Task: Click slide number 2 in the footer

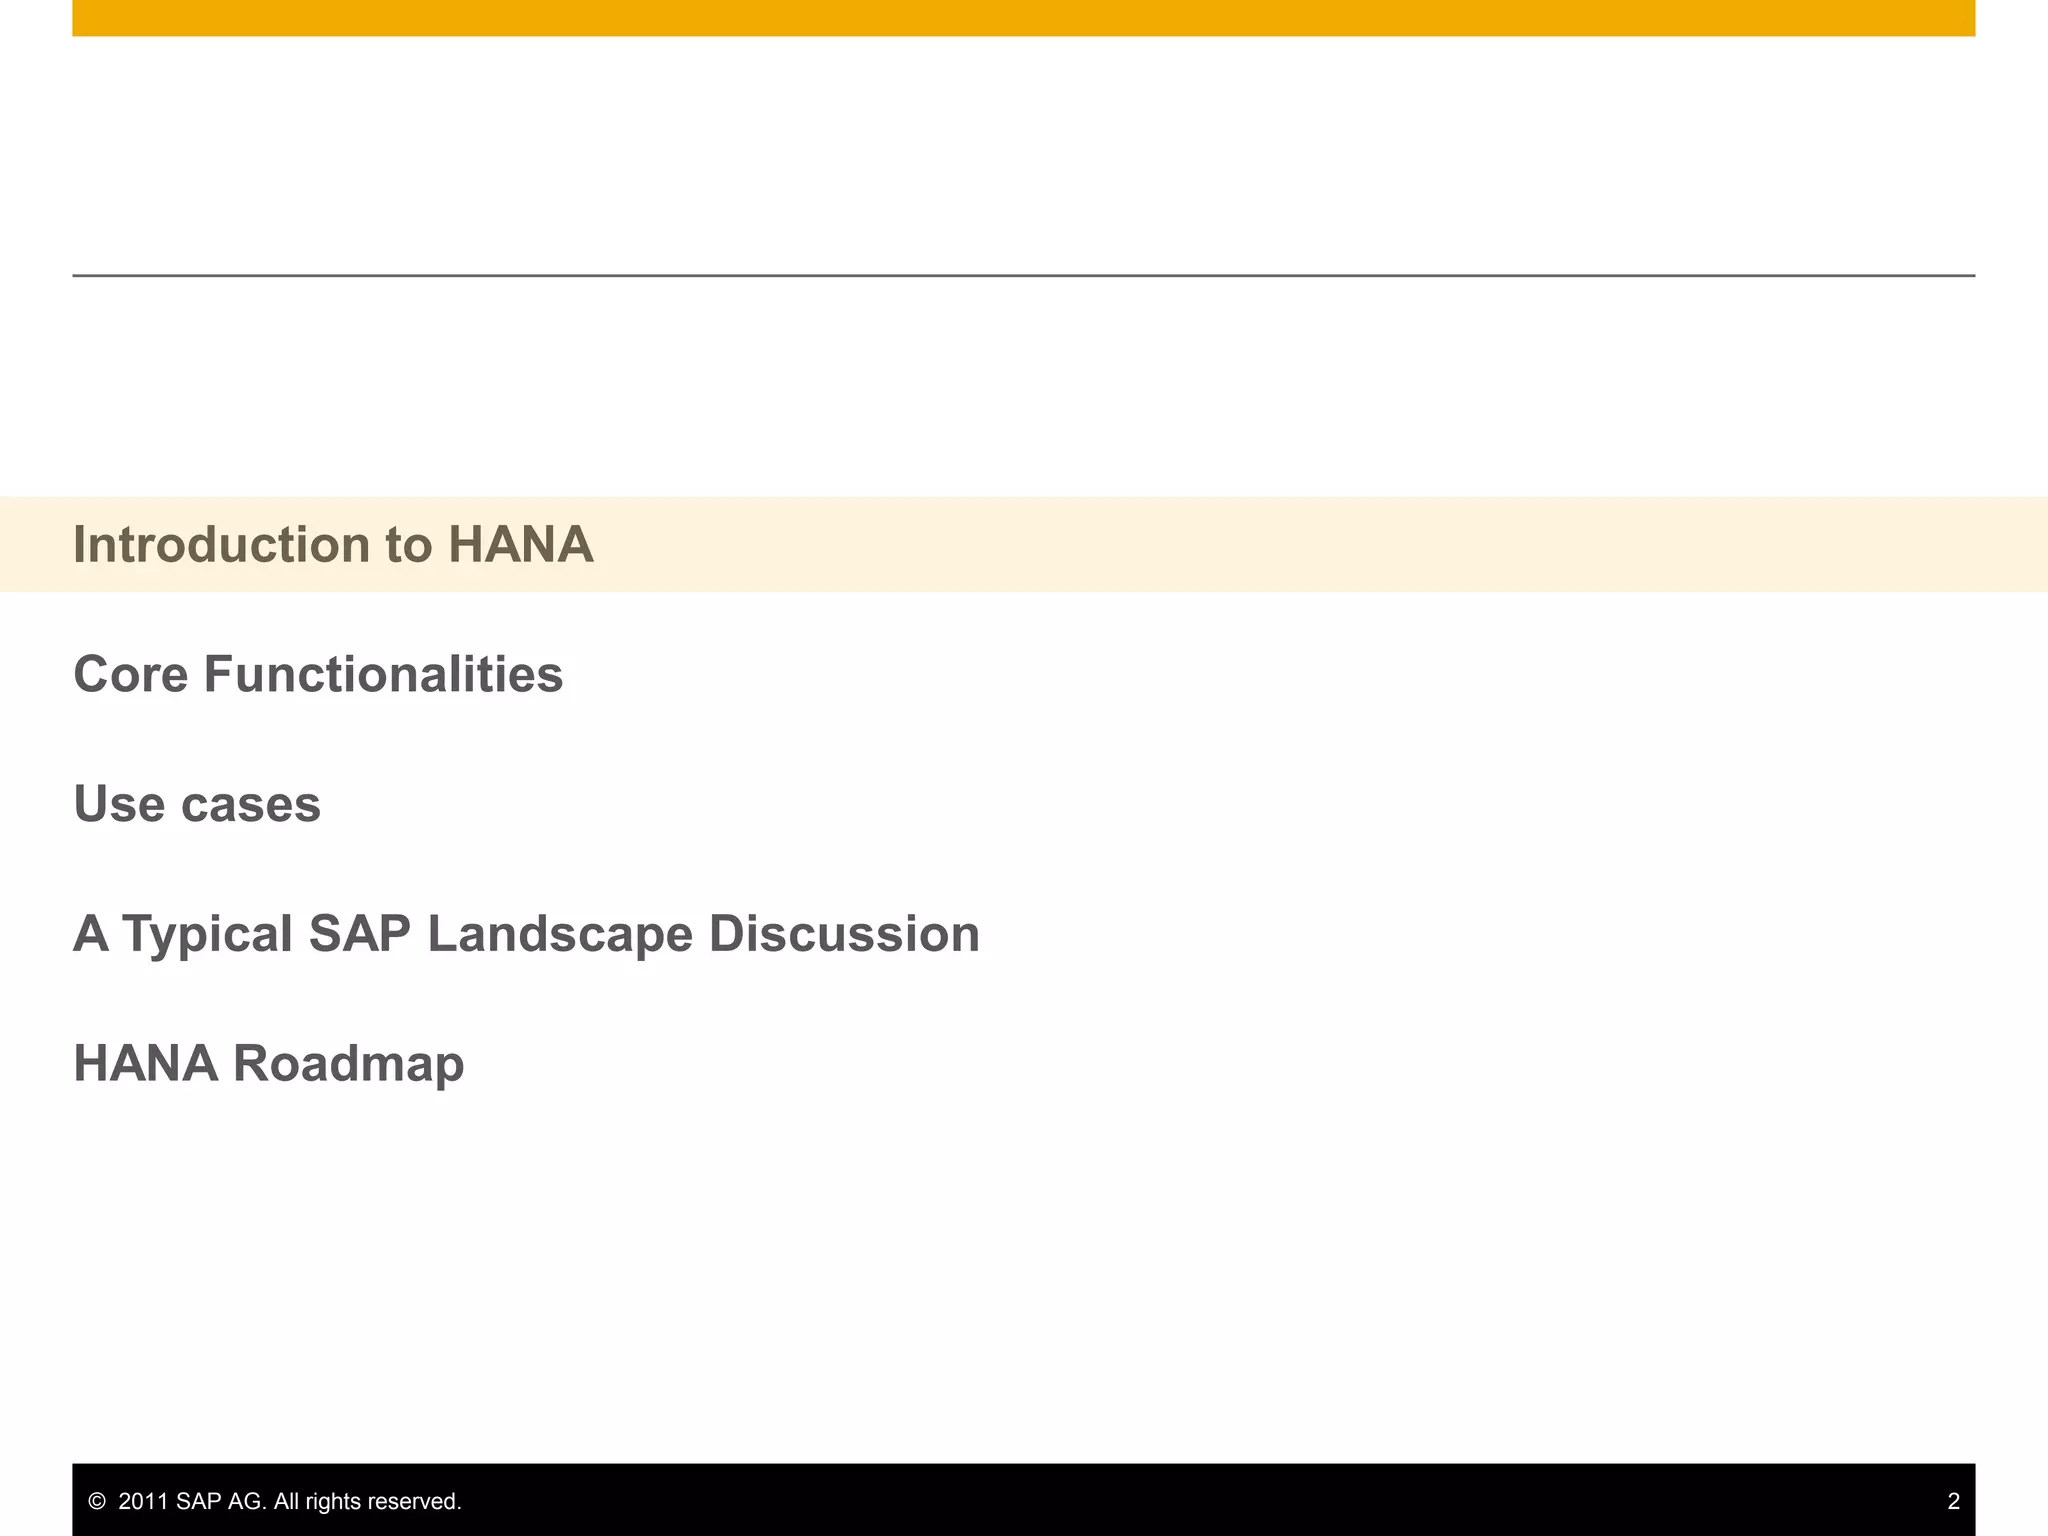Action: [x=1953, y=1502]
